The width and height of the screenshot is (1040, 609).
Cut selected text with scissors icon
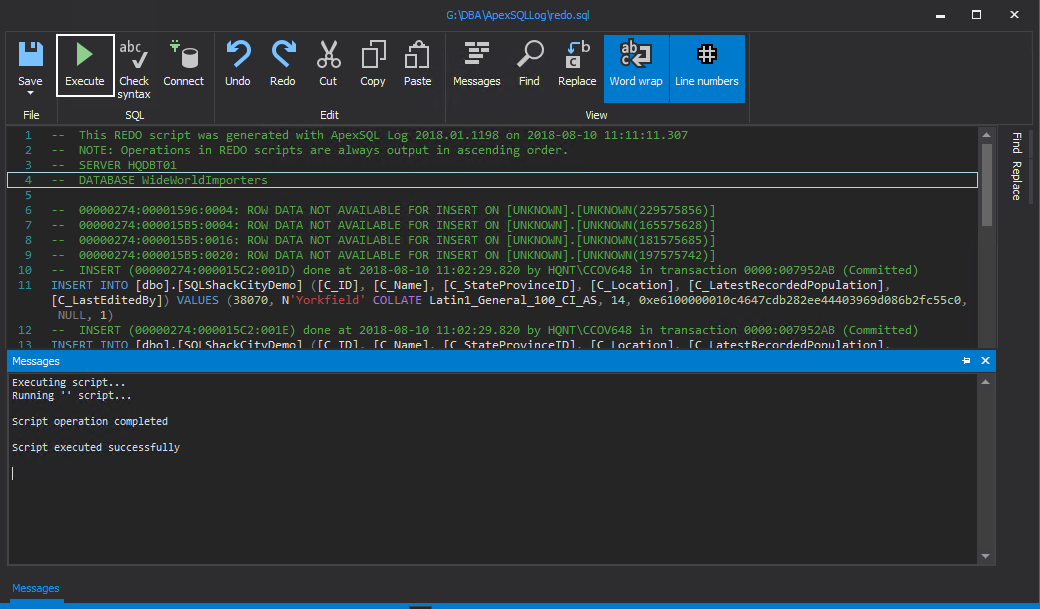click(328, 65)
